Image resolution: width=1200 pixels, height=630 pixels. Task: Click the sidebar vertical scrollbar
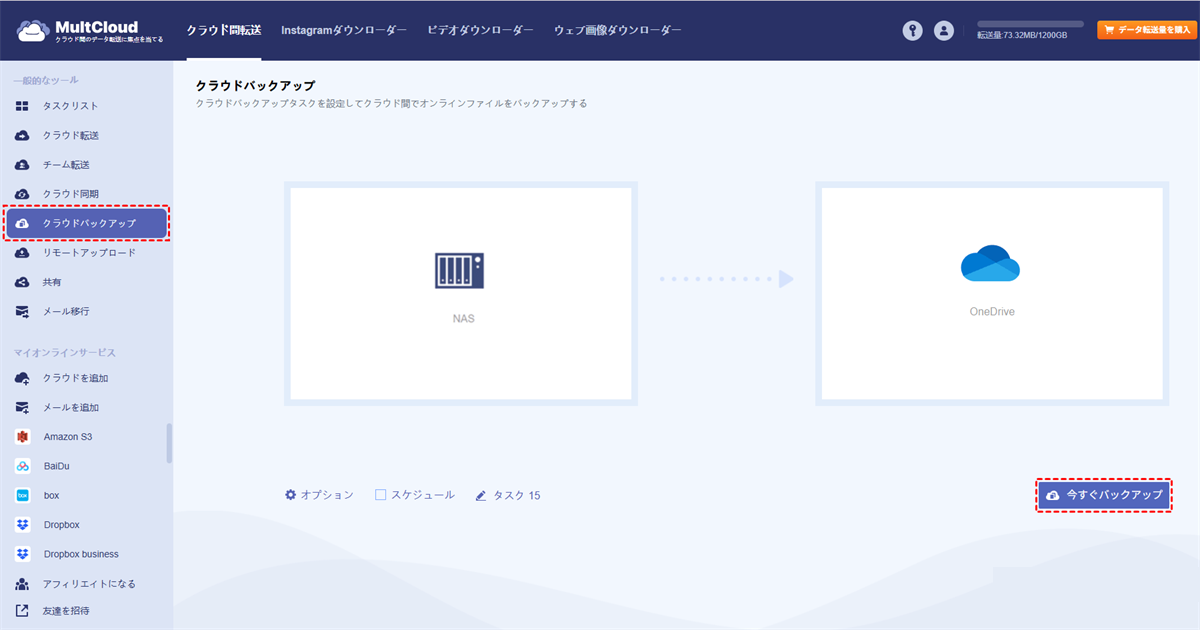point(169,443)
